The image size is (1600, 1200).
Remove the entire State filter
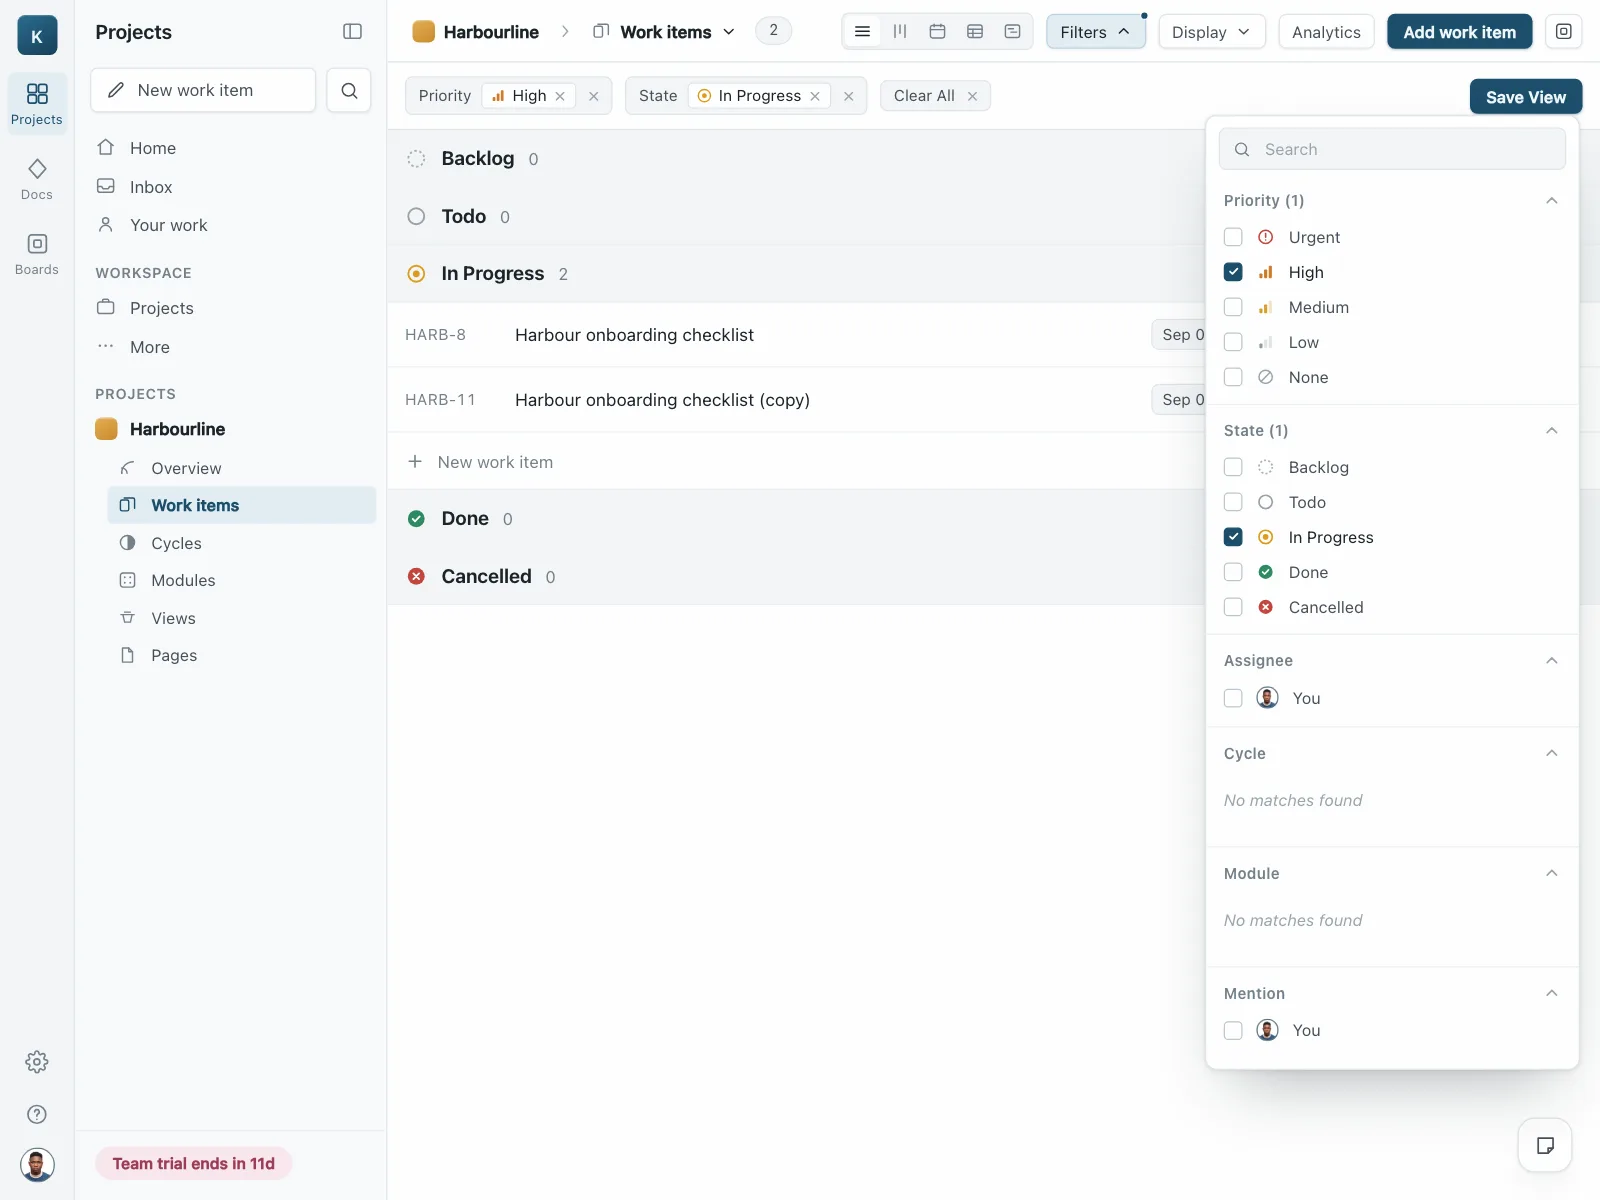[849, 96]
